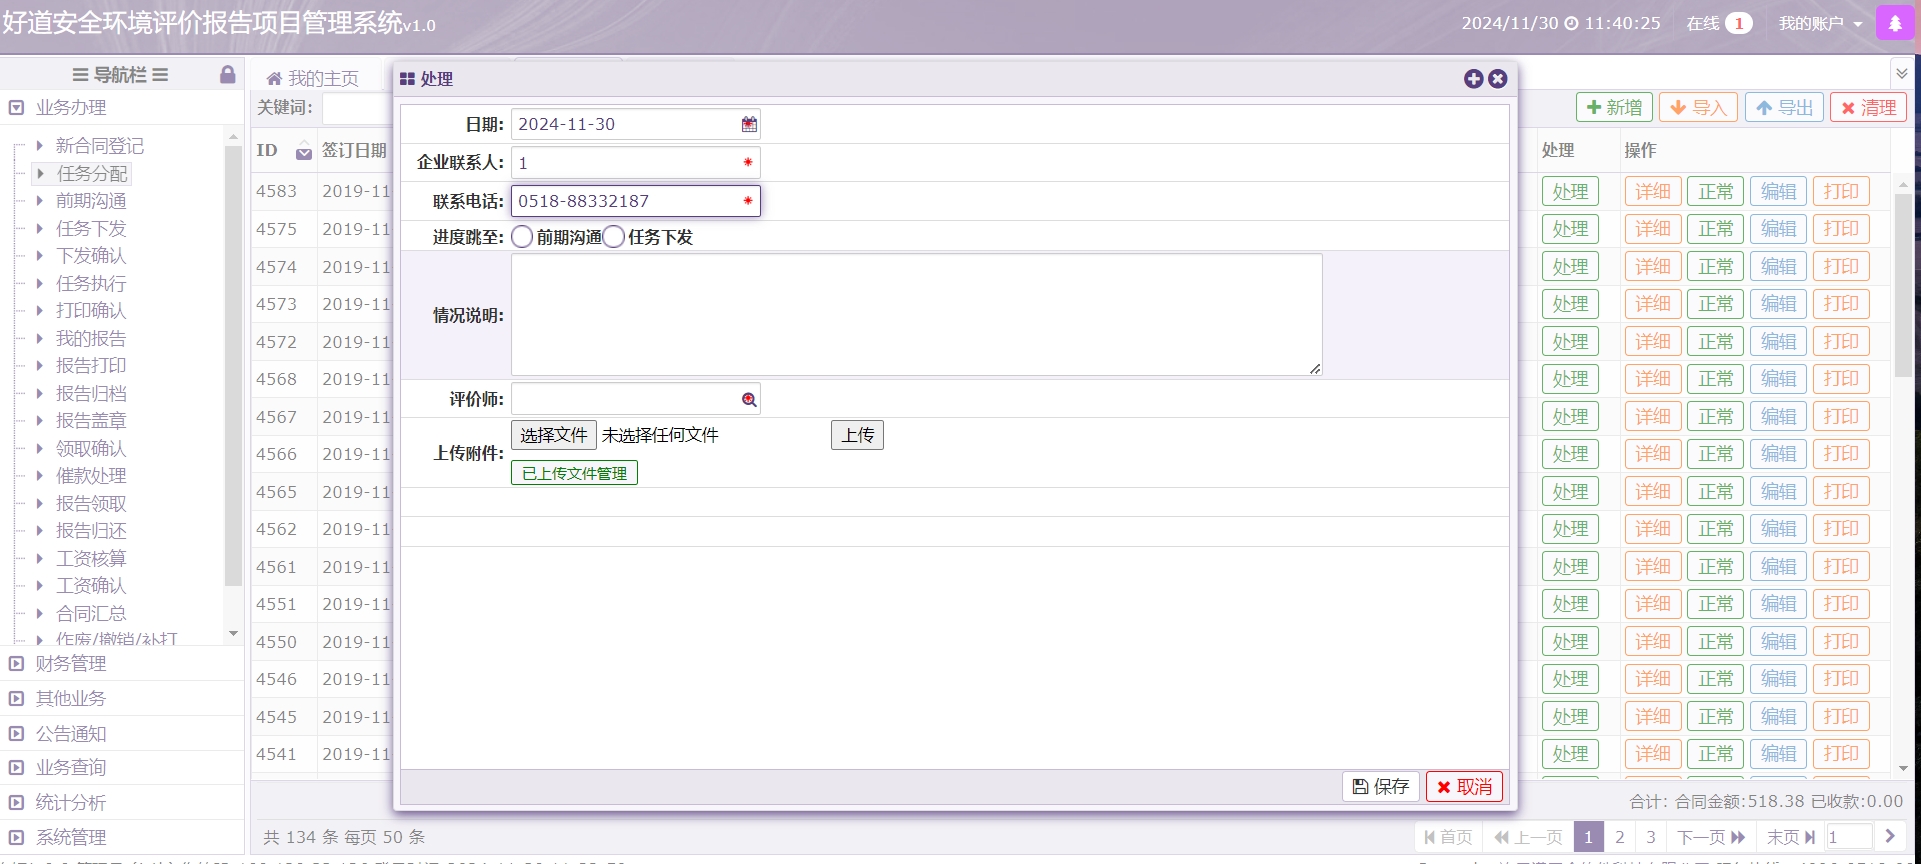Click into the 情况说明 text area
The image size is (1921, 864).
(x=916, y=315)
